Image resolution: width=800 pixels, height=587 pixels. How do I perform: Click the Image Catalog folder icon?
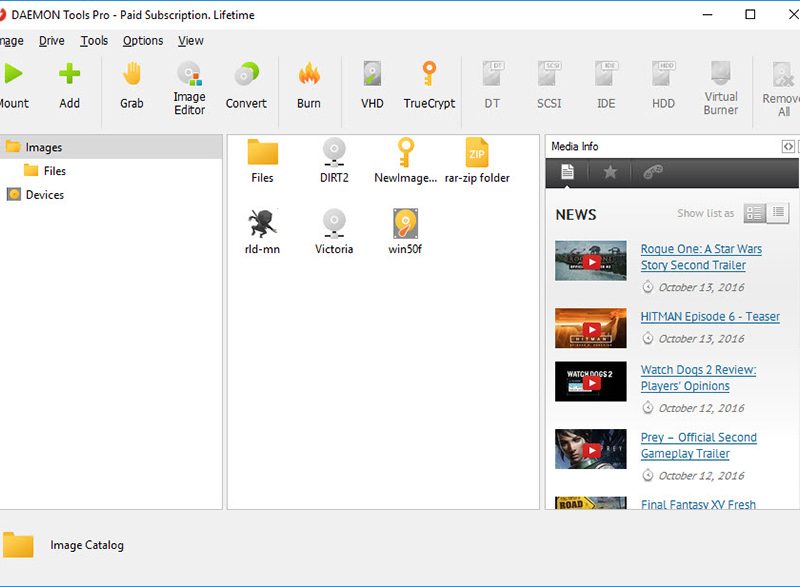pyautogui.click(x=18, y=545)
